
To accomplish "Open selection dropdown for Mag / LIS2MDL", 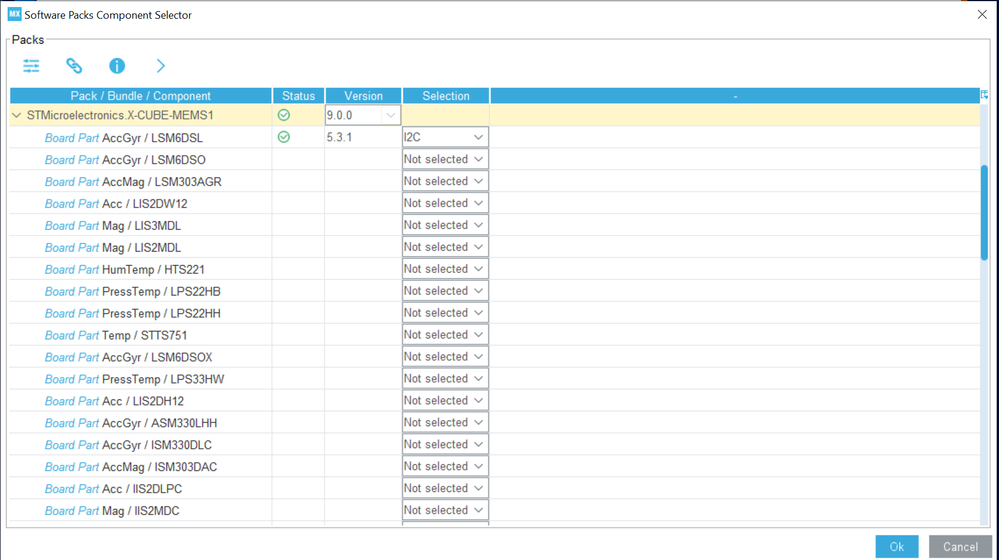I will 445,247.
